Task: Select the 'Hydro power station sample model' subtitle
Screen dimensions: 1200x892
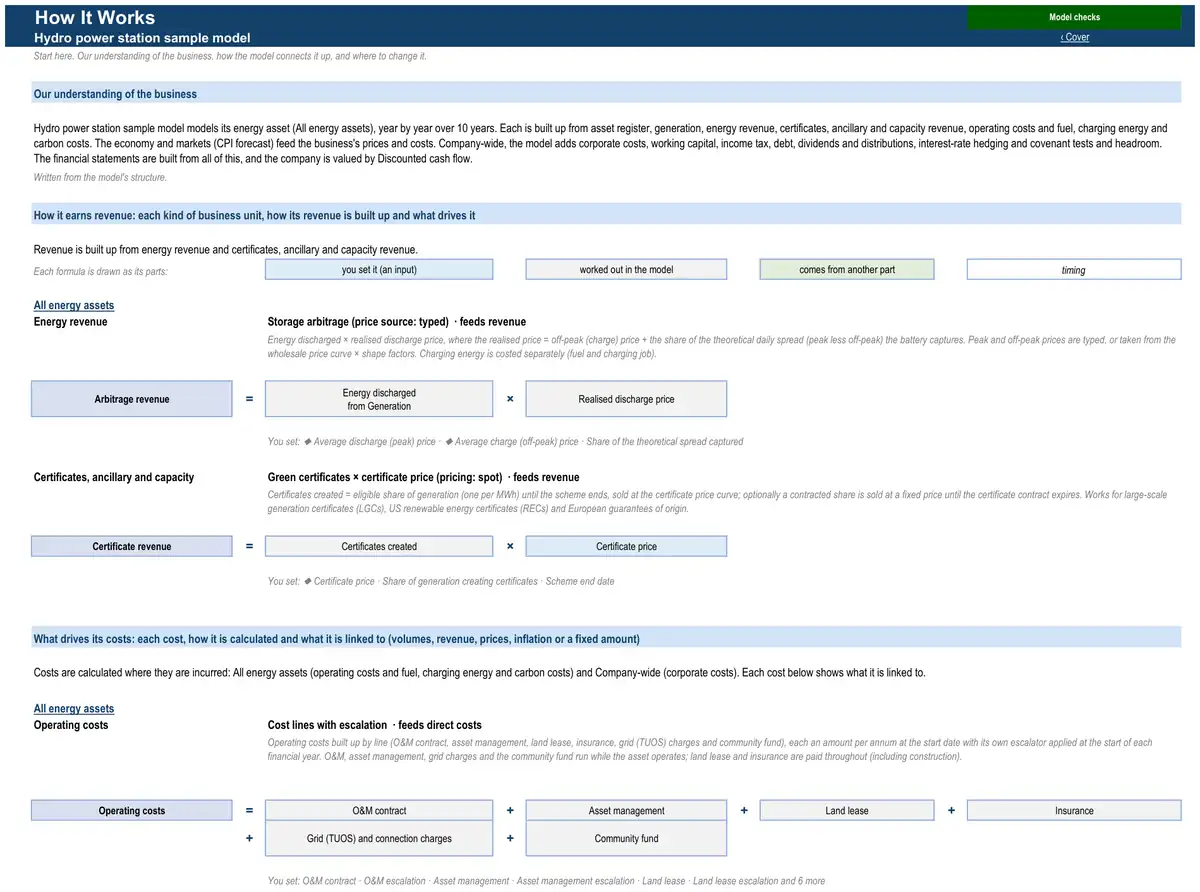Action: 142,38
